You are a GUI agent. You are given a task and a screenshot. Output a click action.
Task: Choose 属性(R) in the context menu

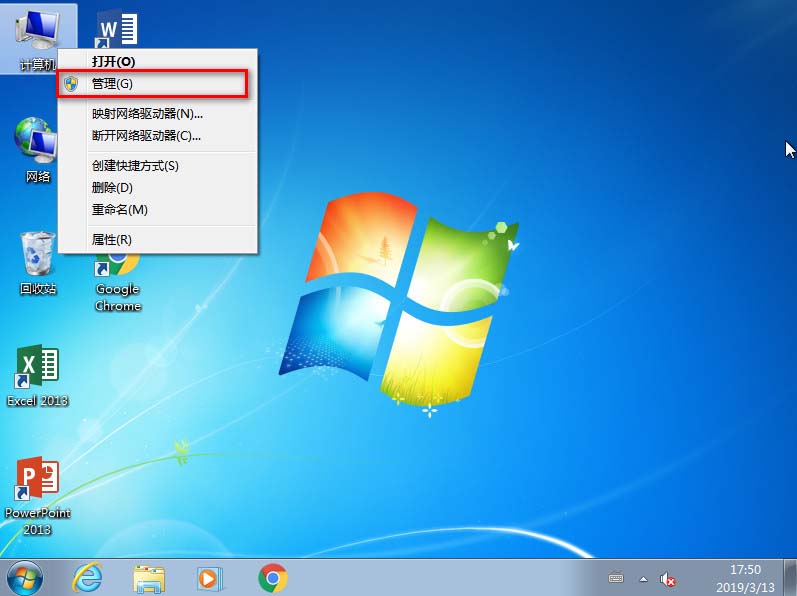coord(157,239)
